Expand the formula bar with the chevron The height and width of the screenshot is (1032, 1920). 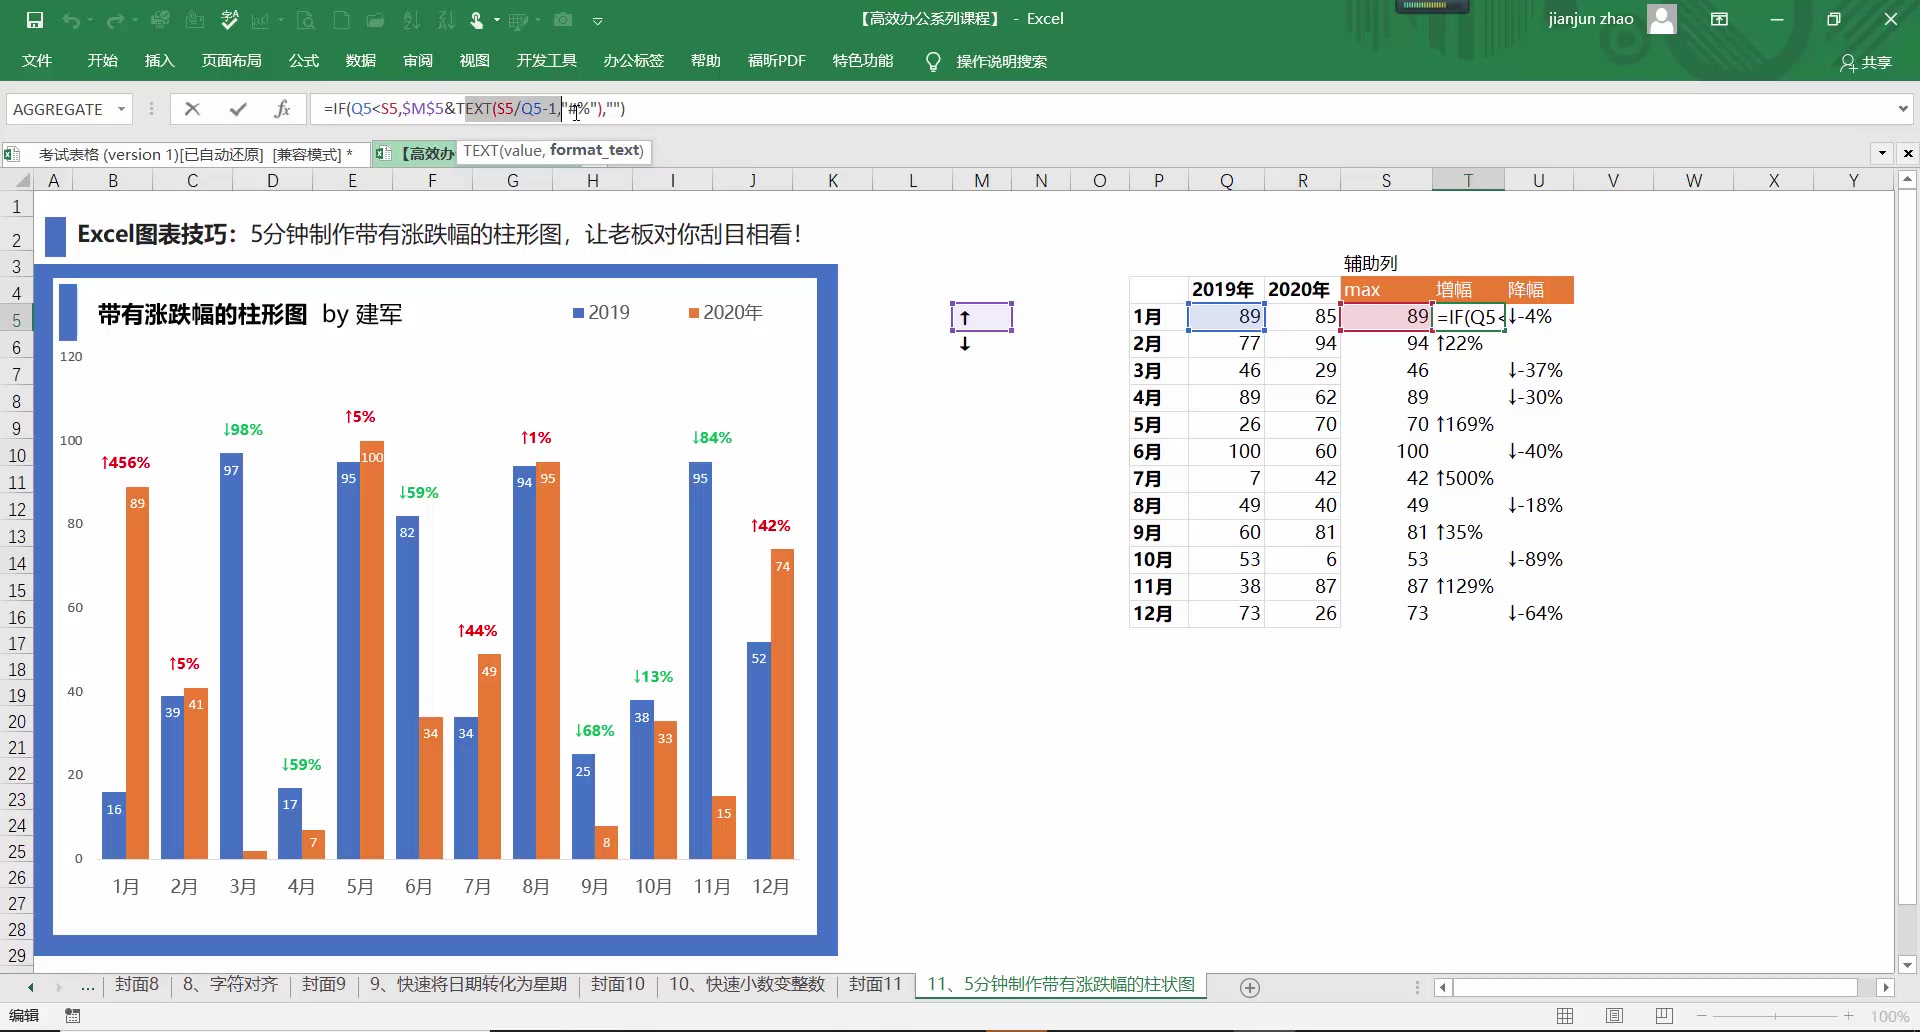(1902, 108)
